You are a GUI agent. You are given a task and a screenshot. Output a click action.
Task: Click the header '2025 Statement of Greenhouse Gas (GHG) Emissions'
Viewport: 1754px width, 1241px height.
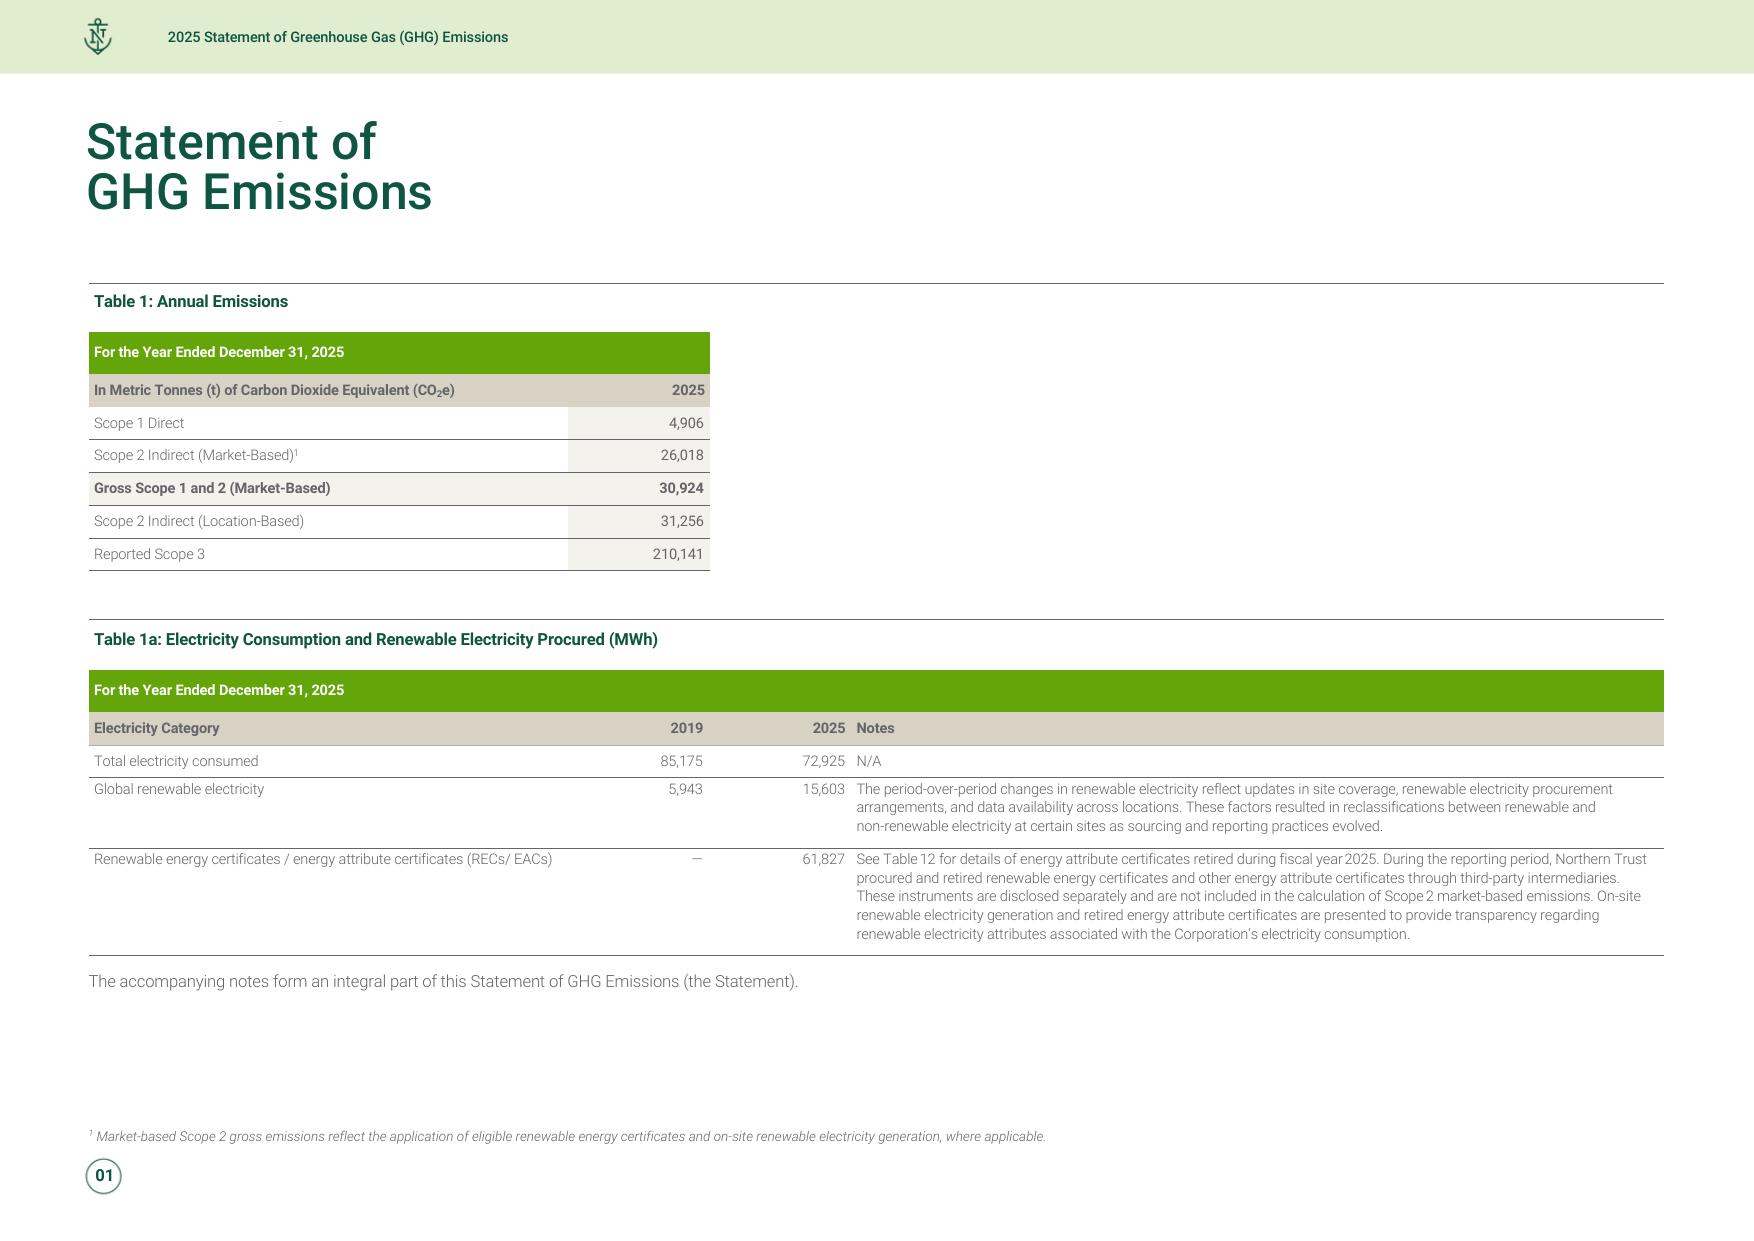[338, 37]
